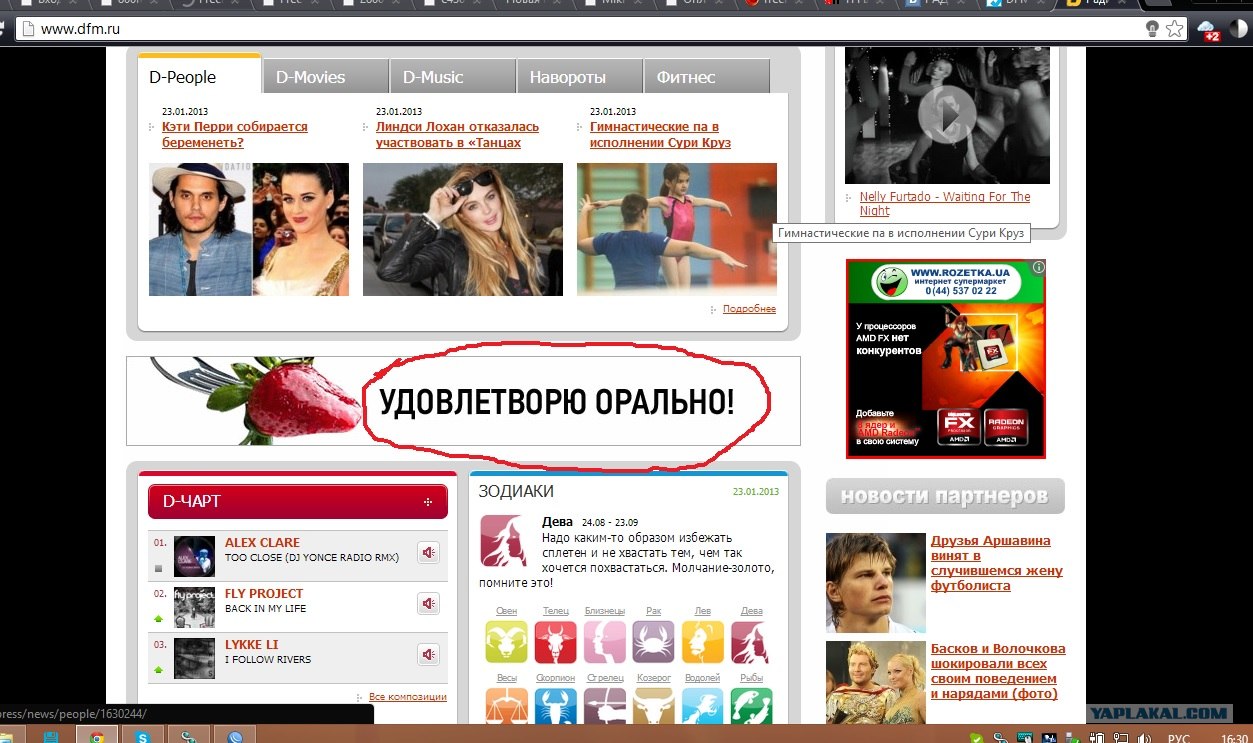
Task: Click the Подробнее link
Action: [749, 309]
